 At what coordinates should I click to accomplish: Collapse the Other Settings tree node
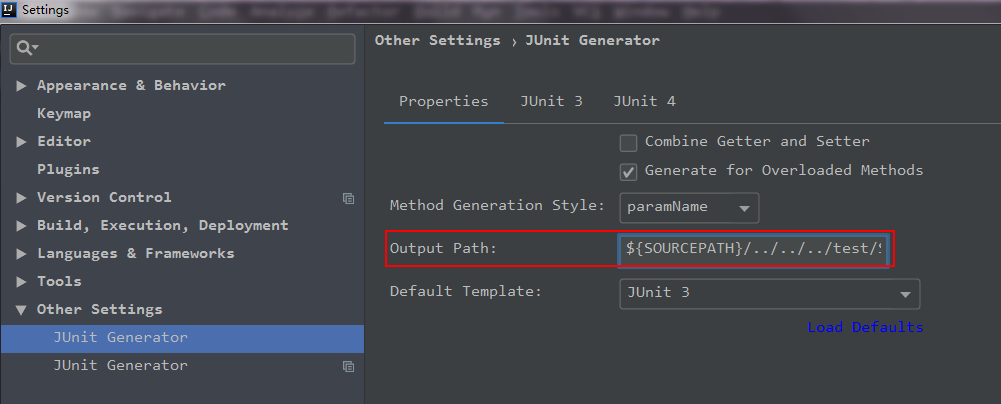point(21,310)
